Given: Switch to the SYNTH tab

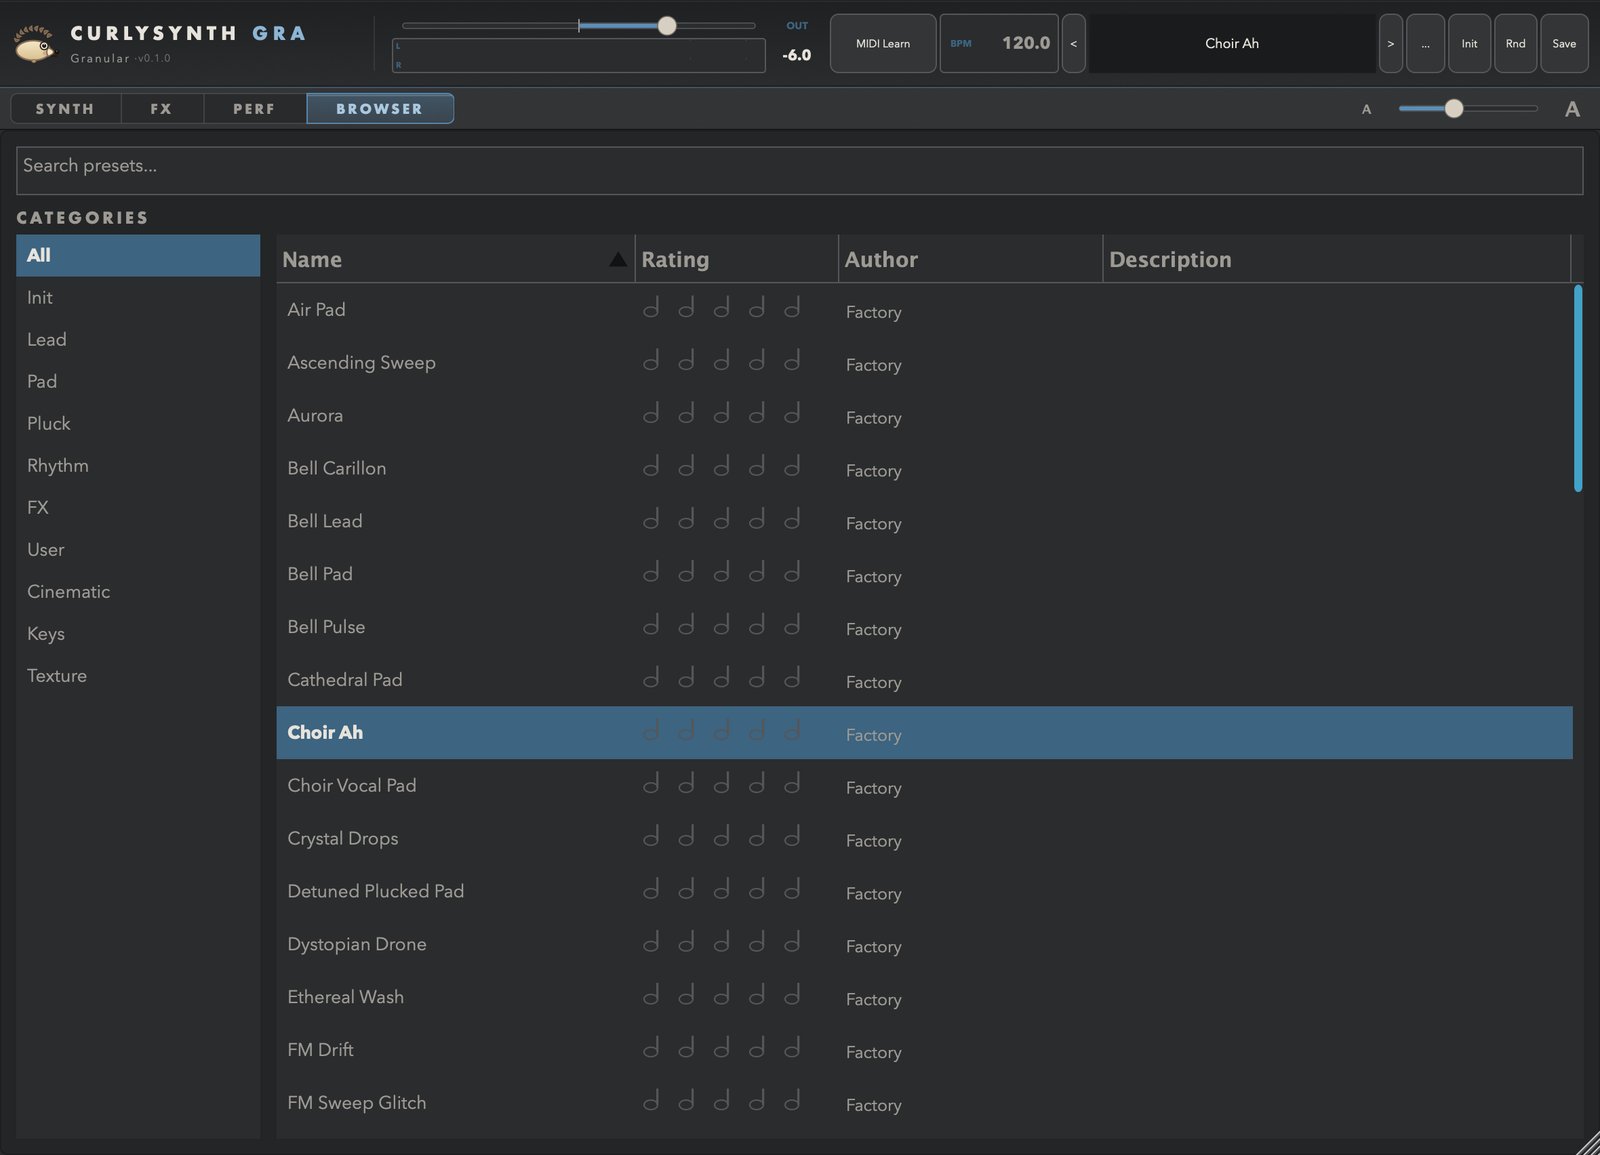Looking at the screenshot, I should [65, 108].
